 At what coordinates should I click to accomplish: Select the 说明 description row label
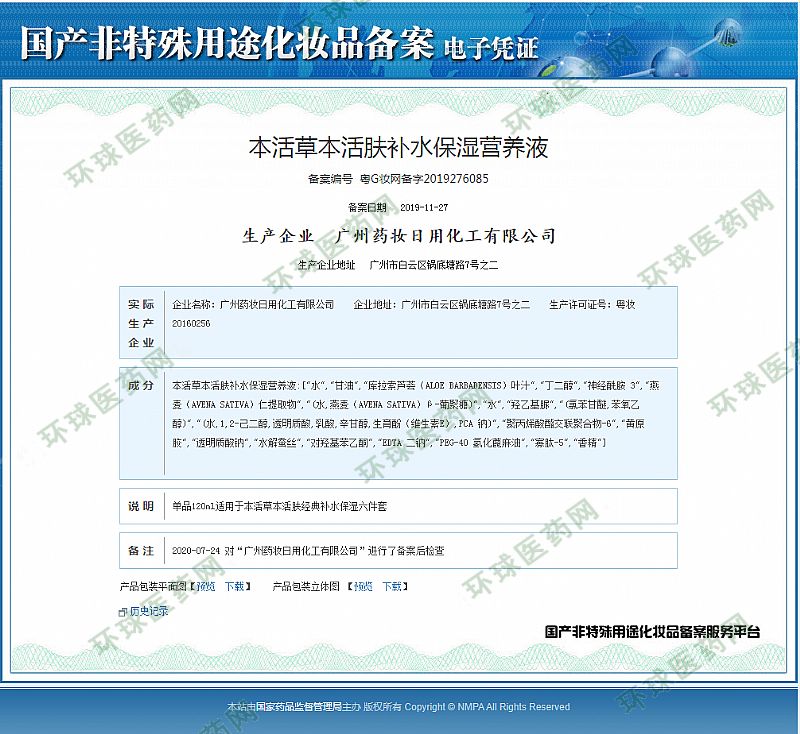(141, 507)
